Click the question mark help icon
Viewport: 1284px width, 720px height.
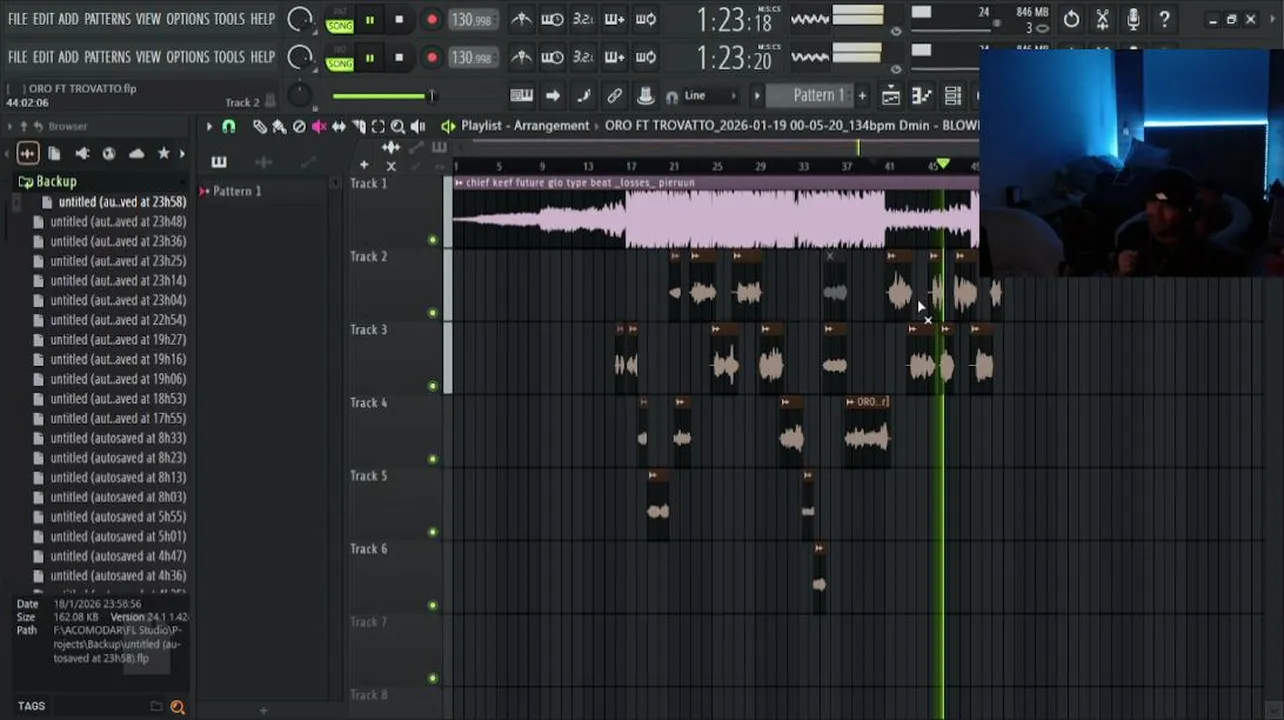(x=1164, y=19)
